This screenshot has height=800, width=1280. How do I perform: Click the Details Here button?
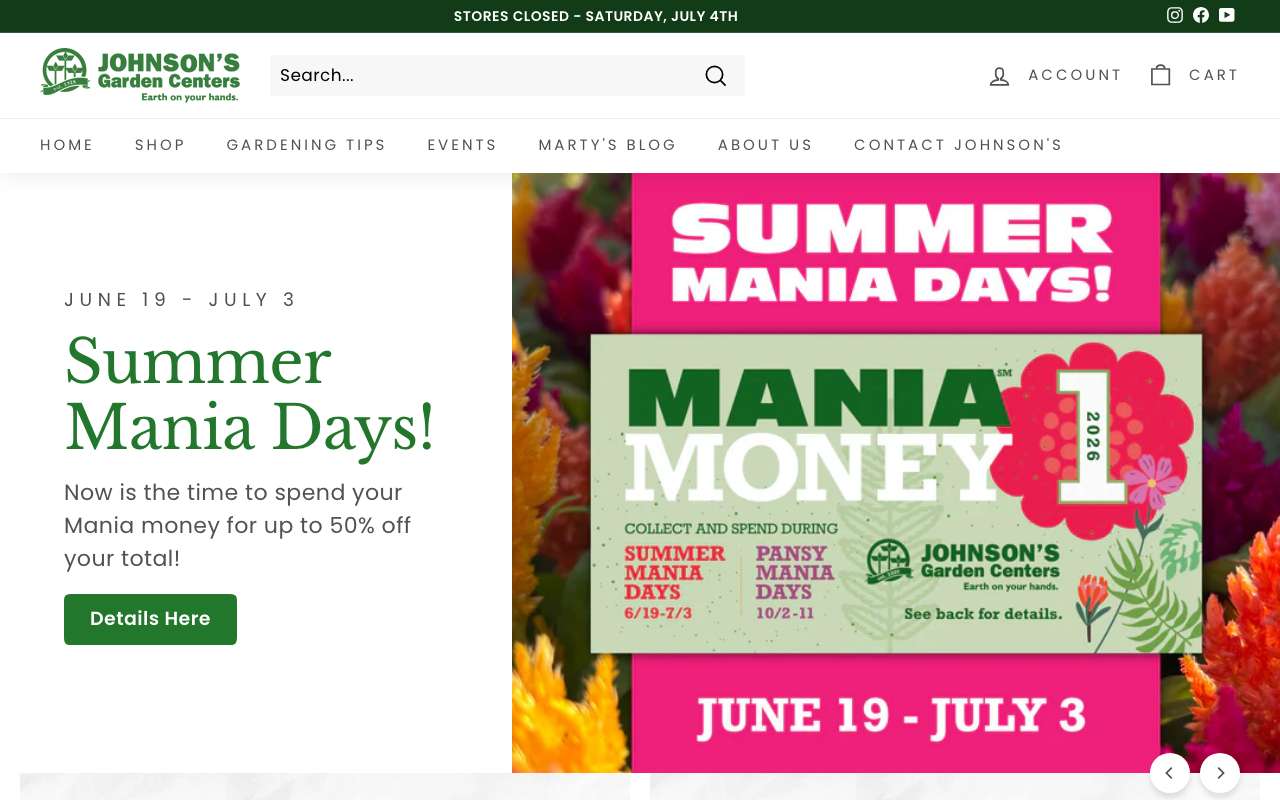(150, 619)
